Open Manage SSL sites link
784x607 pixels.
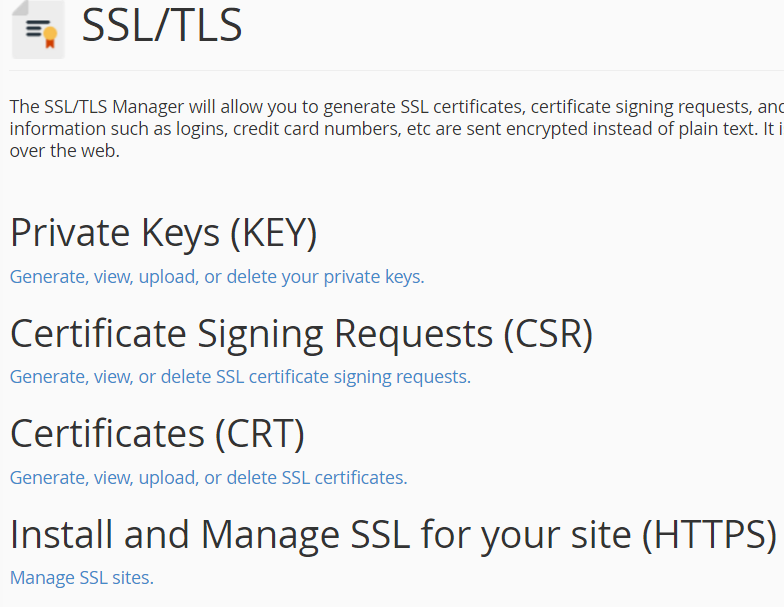(x=82, y=578)
